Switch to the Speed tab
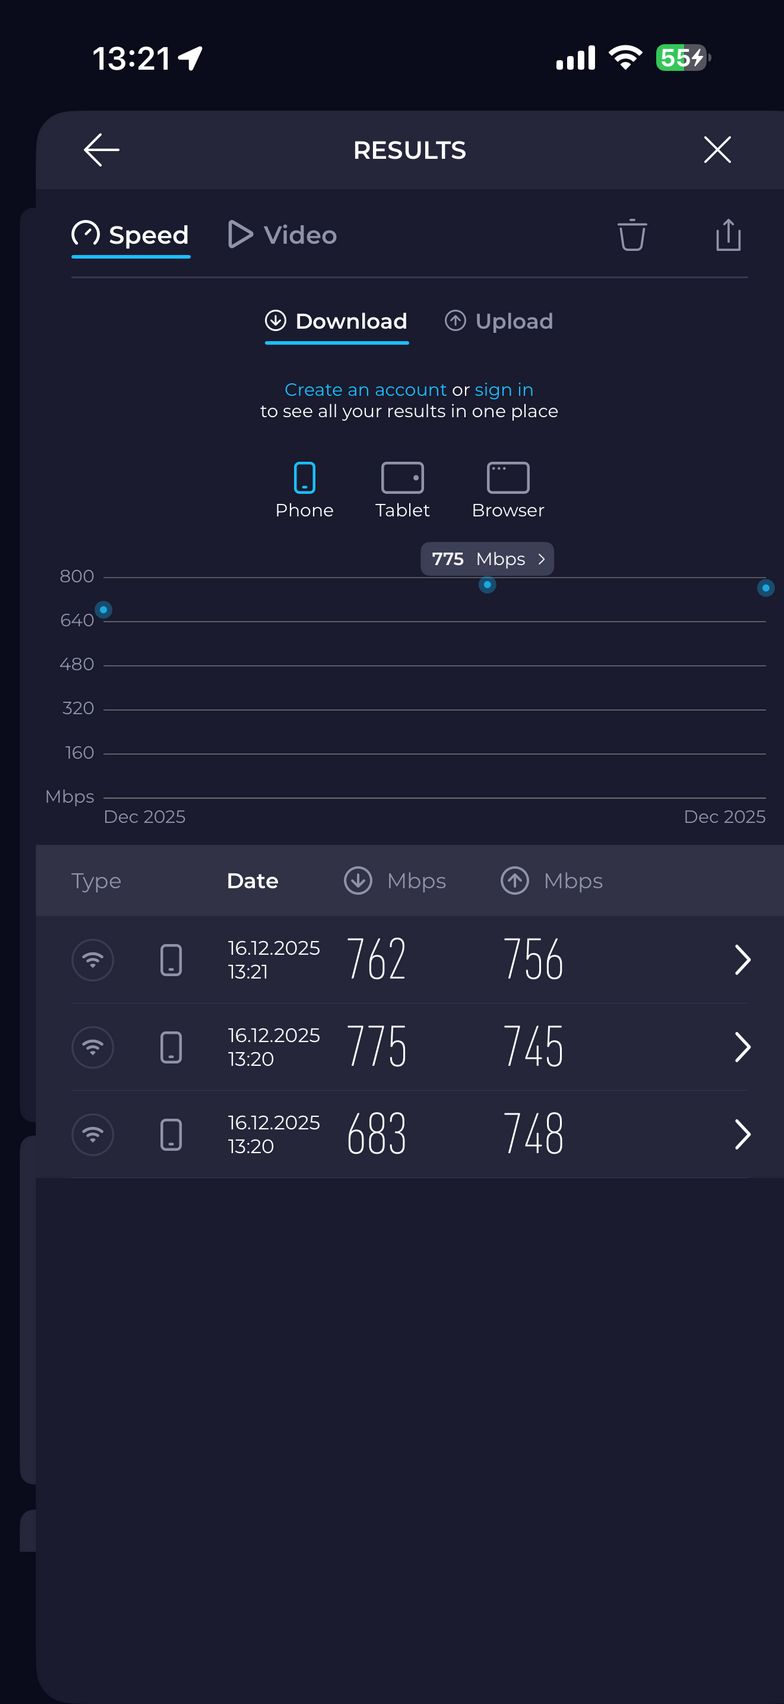 point(131,235)
